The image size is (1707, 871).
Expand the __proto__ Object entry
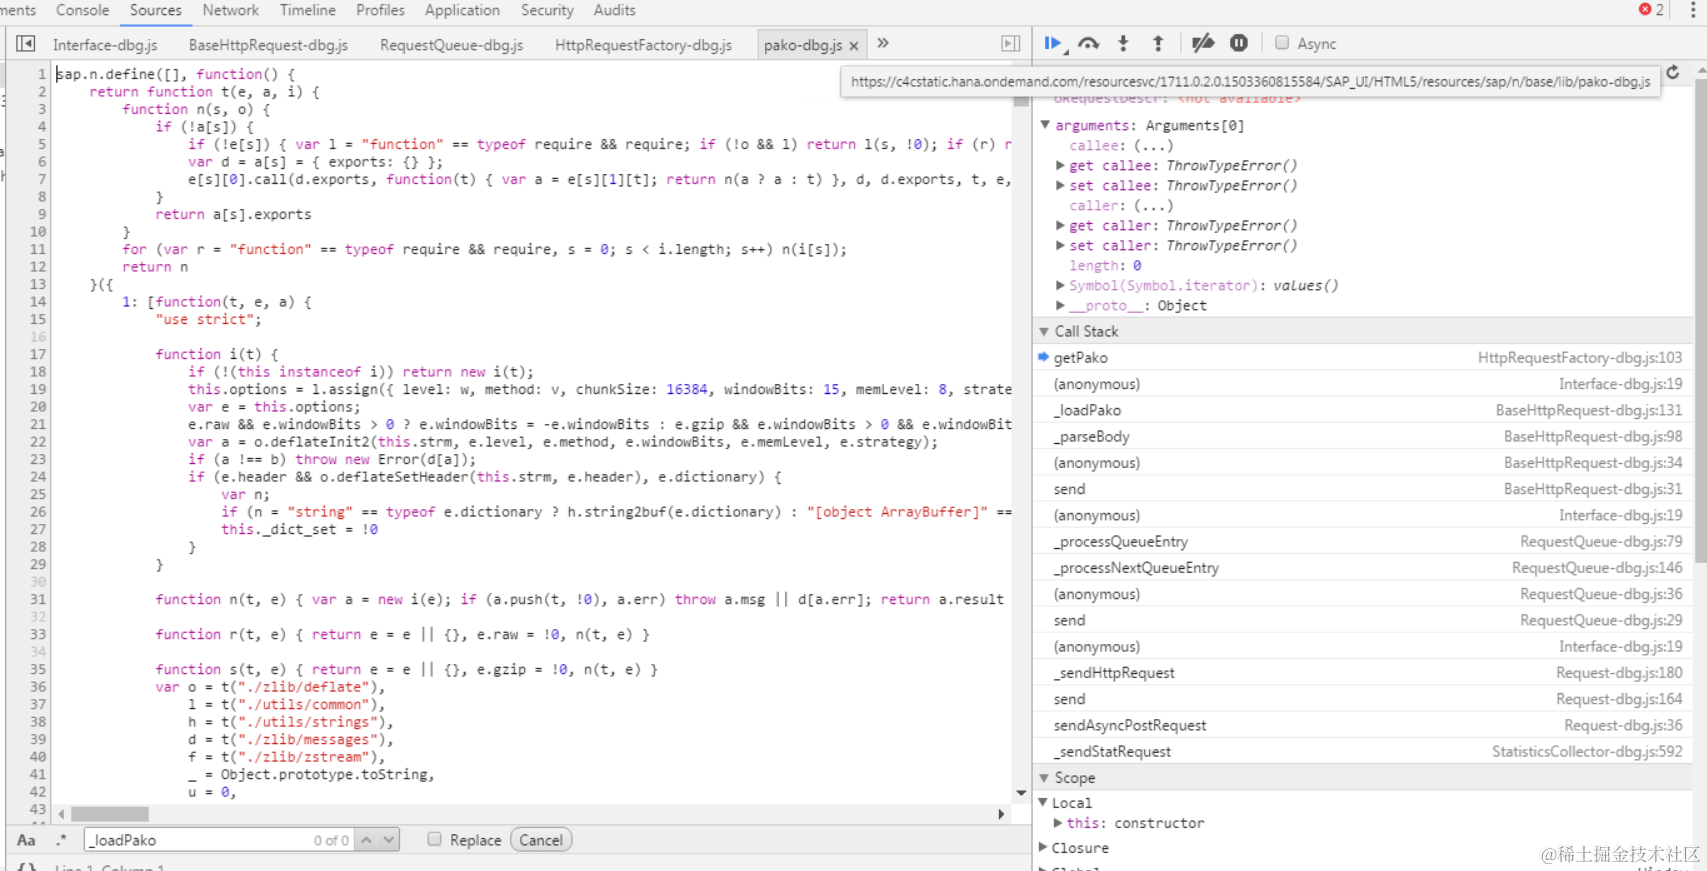(1060, 305)
